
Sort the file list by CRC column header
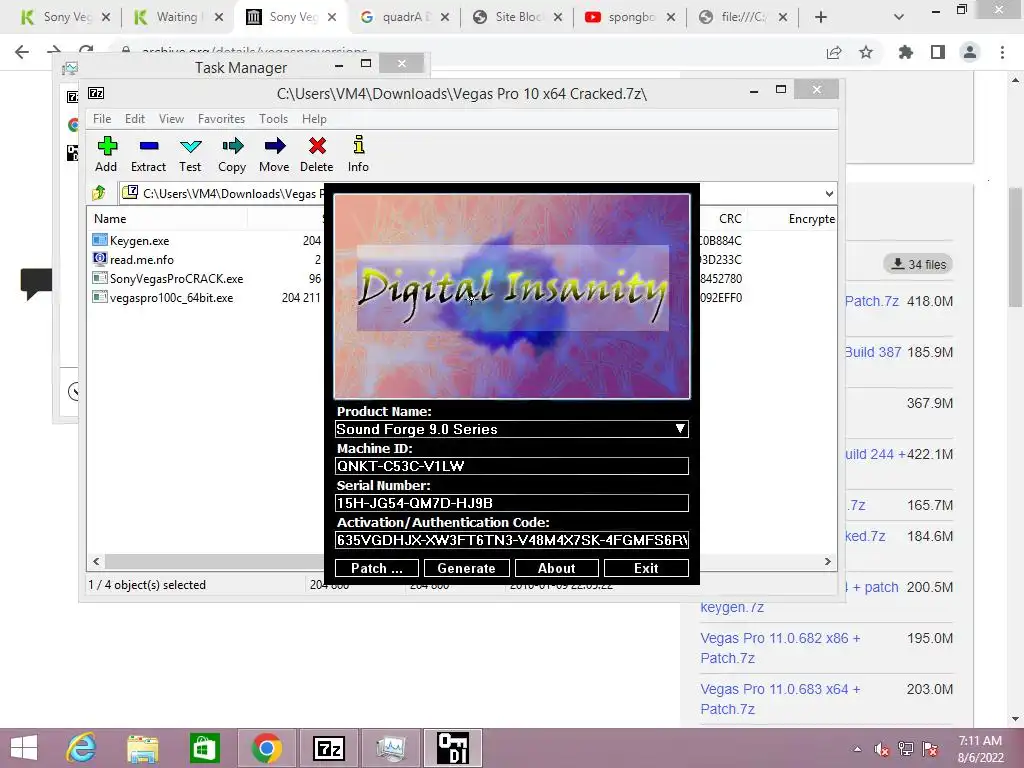point(729,219)
